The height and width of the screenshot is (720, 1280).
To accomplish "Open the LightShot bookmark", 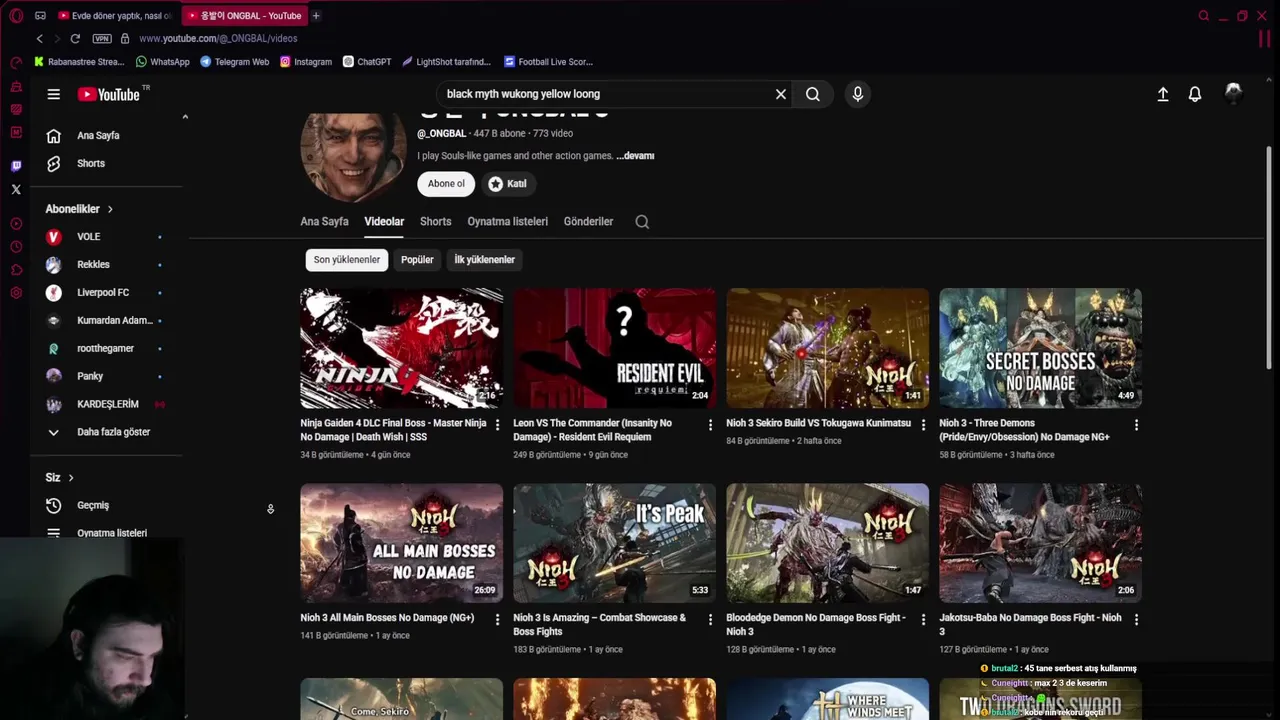I will click(x=446, y=62).
